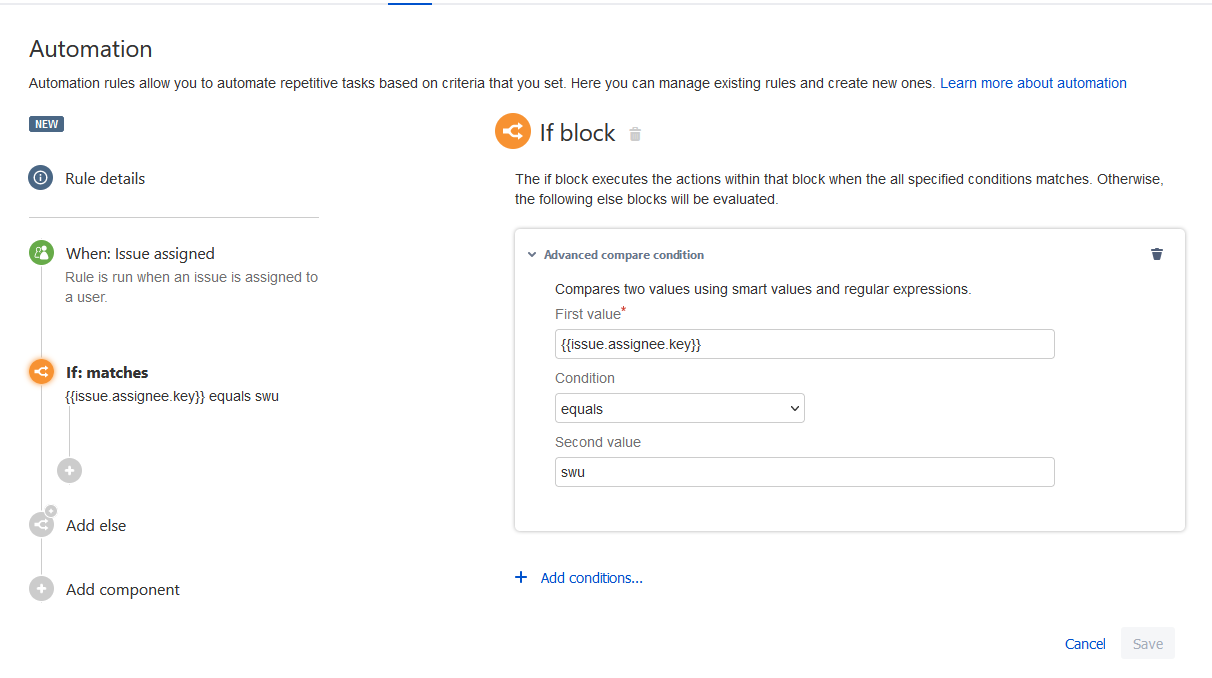The width and height of the screenshot is (1212, 678).
Task: Select the Rule details item
Action: [x=105, y=178]
